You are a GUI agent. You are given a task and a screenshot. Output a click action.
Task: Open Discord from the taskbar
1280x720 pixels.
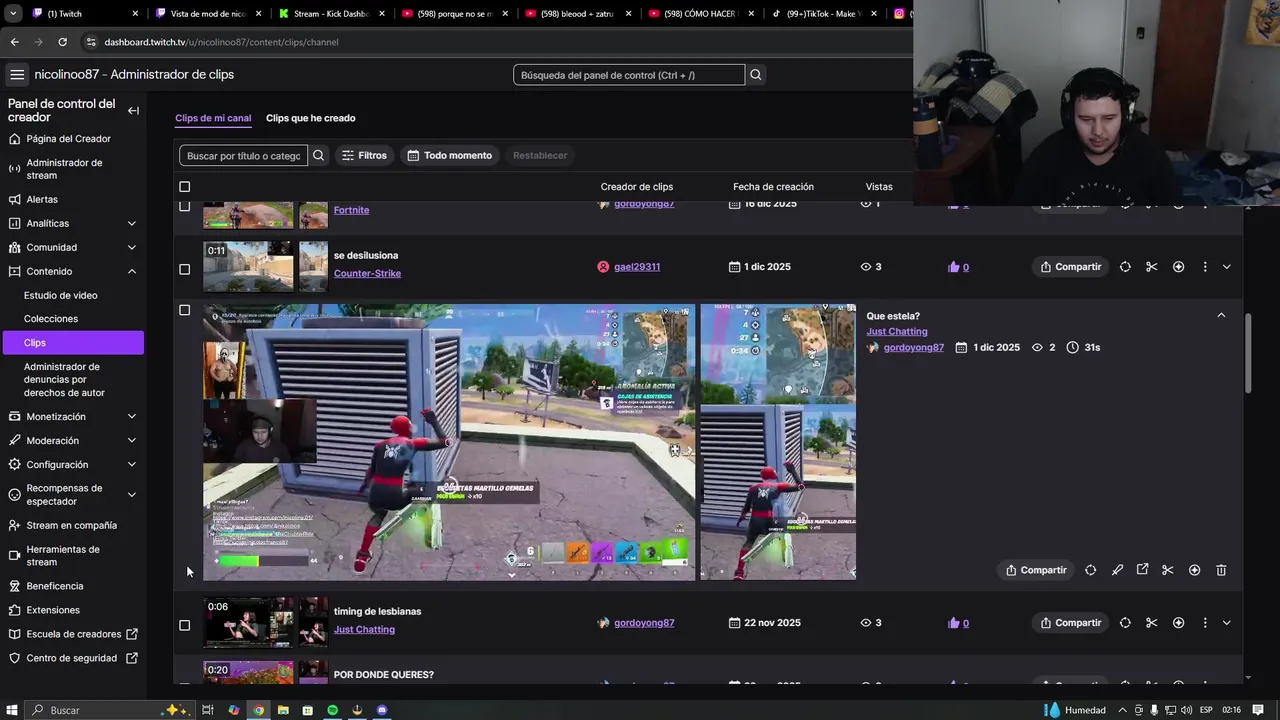click(382, 710)
